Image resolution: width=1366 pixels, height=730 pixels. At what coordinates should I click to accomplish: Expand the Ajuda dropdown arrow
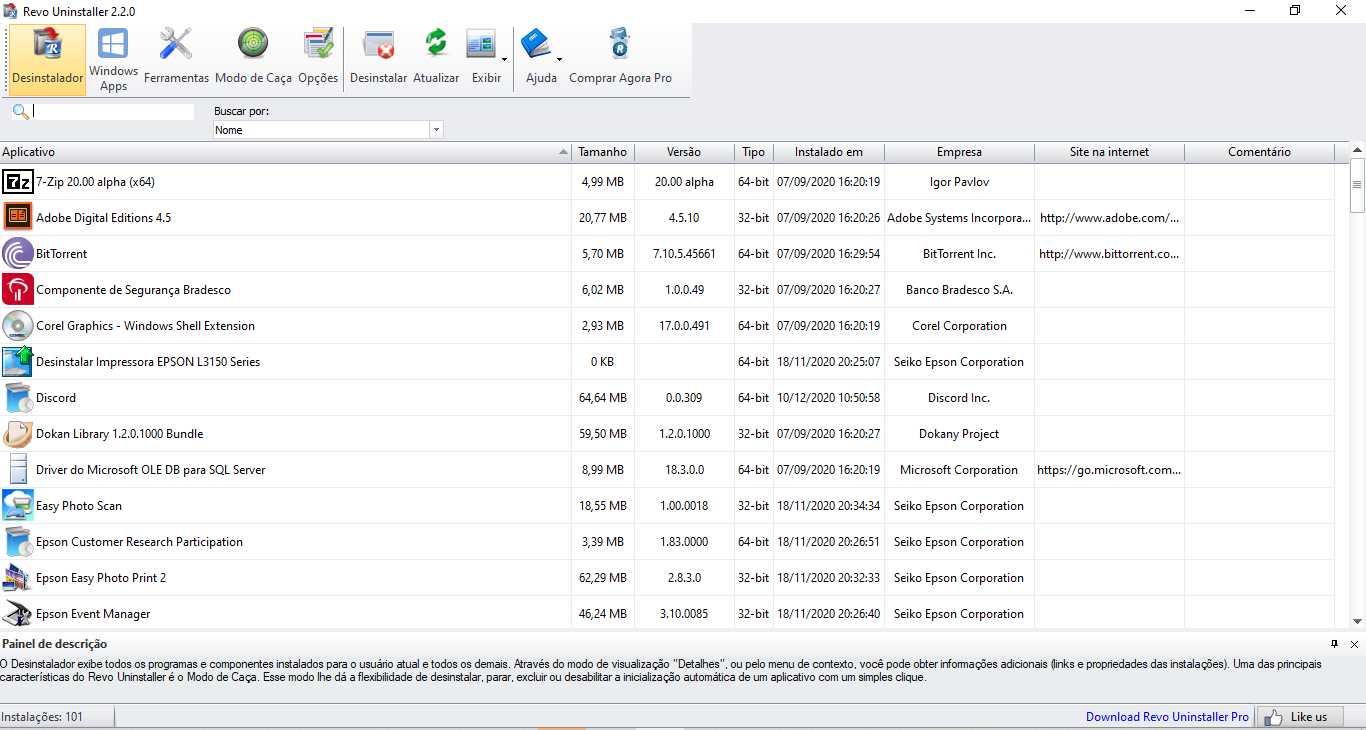[559, 60]
